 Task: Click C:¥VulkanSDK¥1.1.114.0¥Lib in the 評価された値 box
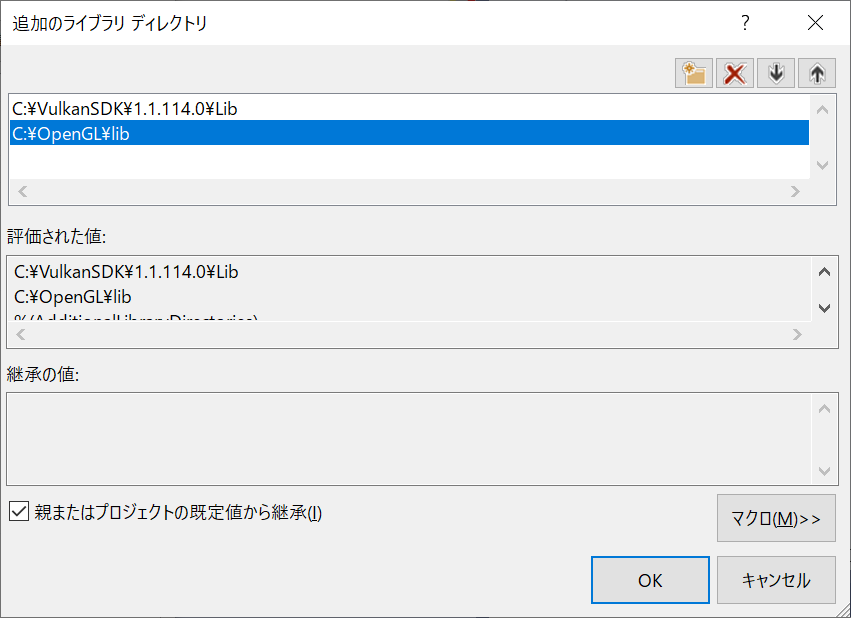click(x=126, y=271)
